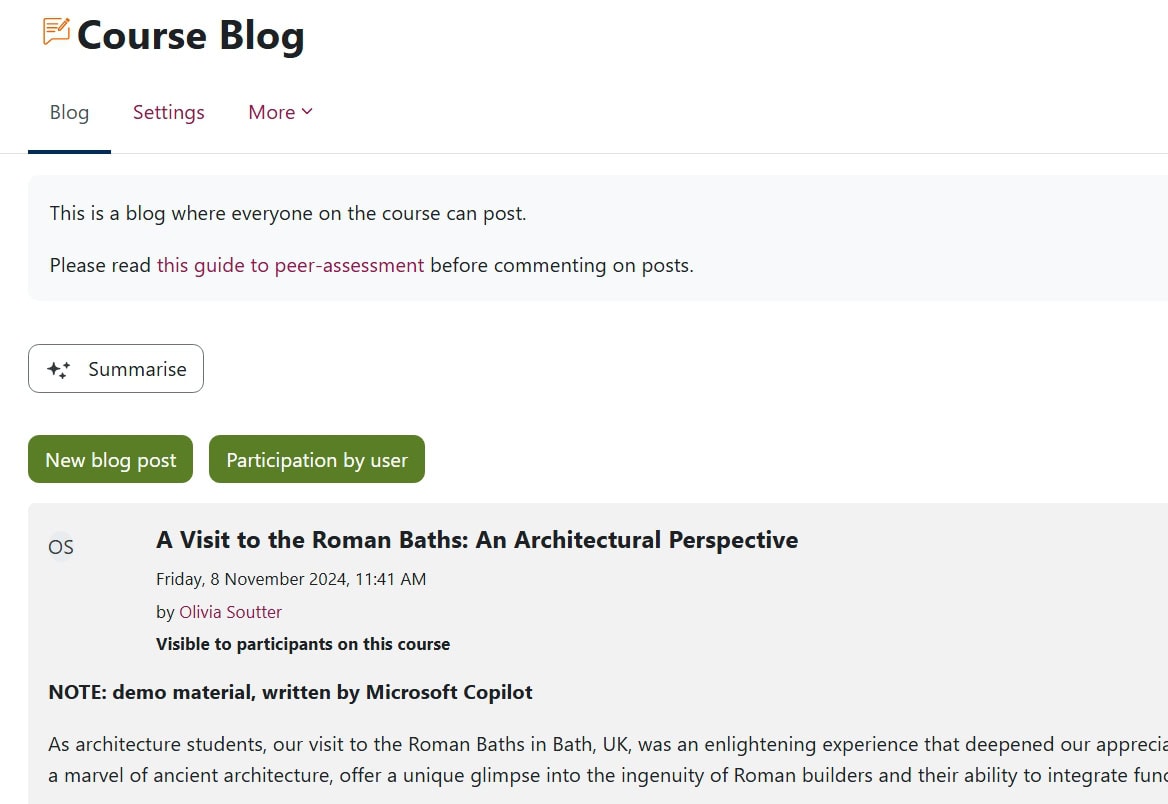Click the 'This is a blog' description text
This screenshot has width=1168, height=804.
pos(287,213)
